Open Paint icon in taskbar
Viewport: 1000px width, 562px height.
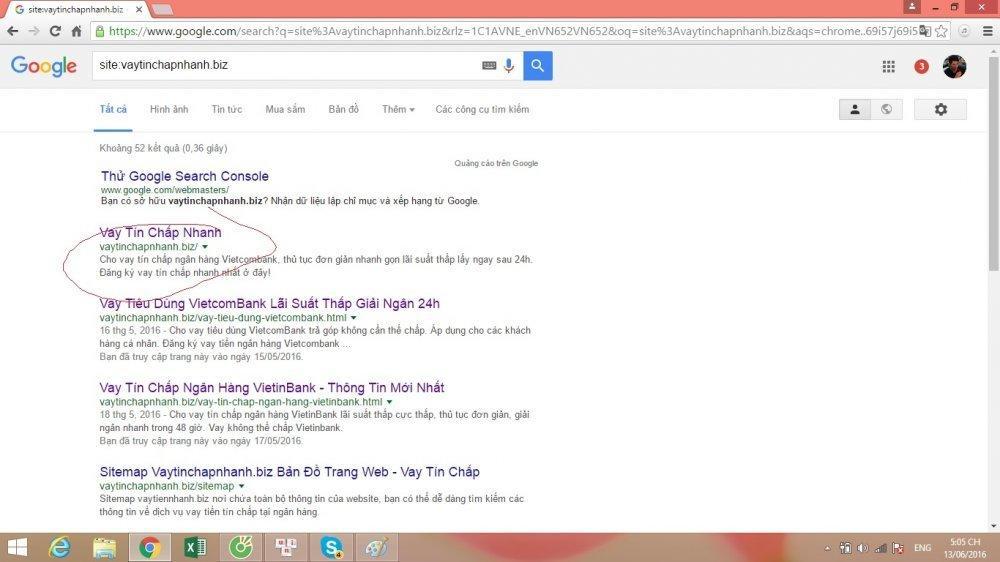click(376, 547)
